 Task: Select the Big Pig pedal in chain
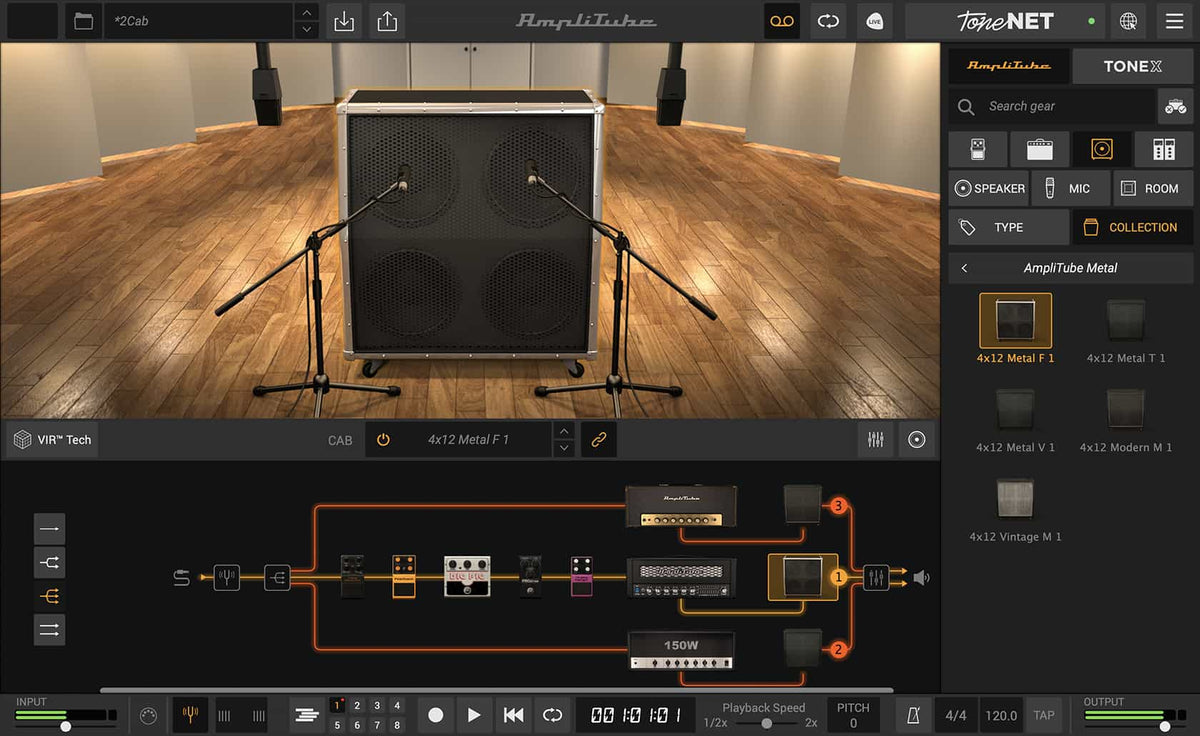[467, 577]
